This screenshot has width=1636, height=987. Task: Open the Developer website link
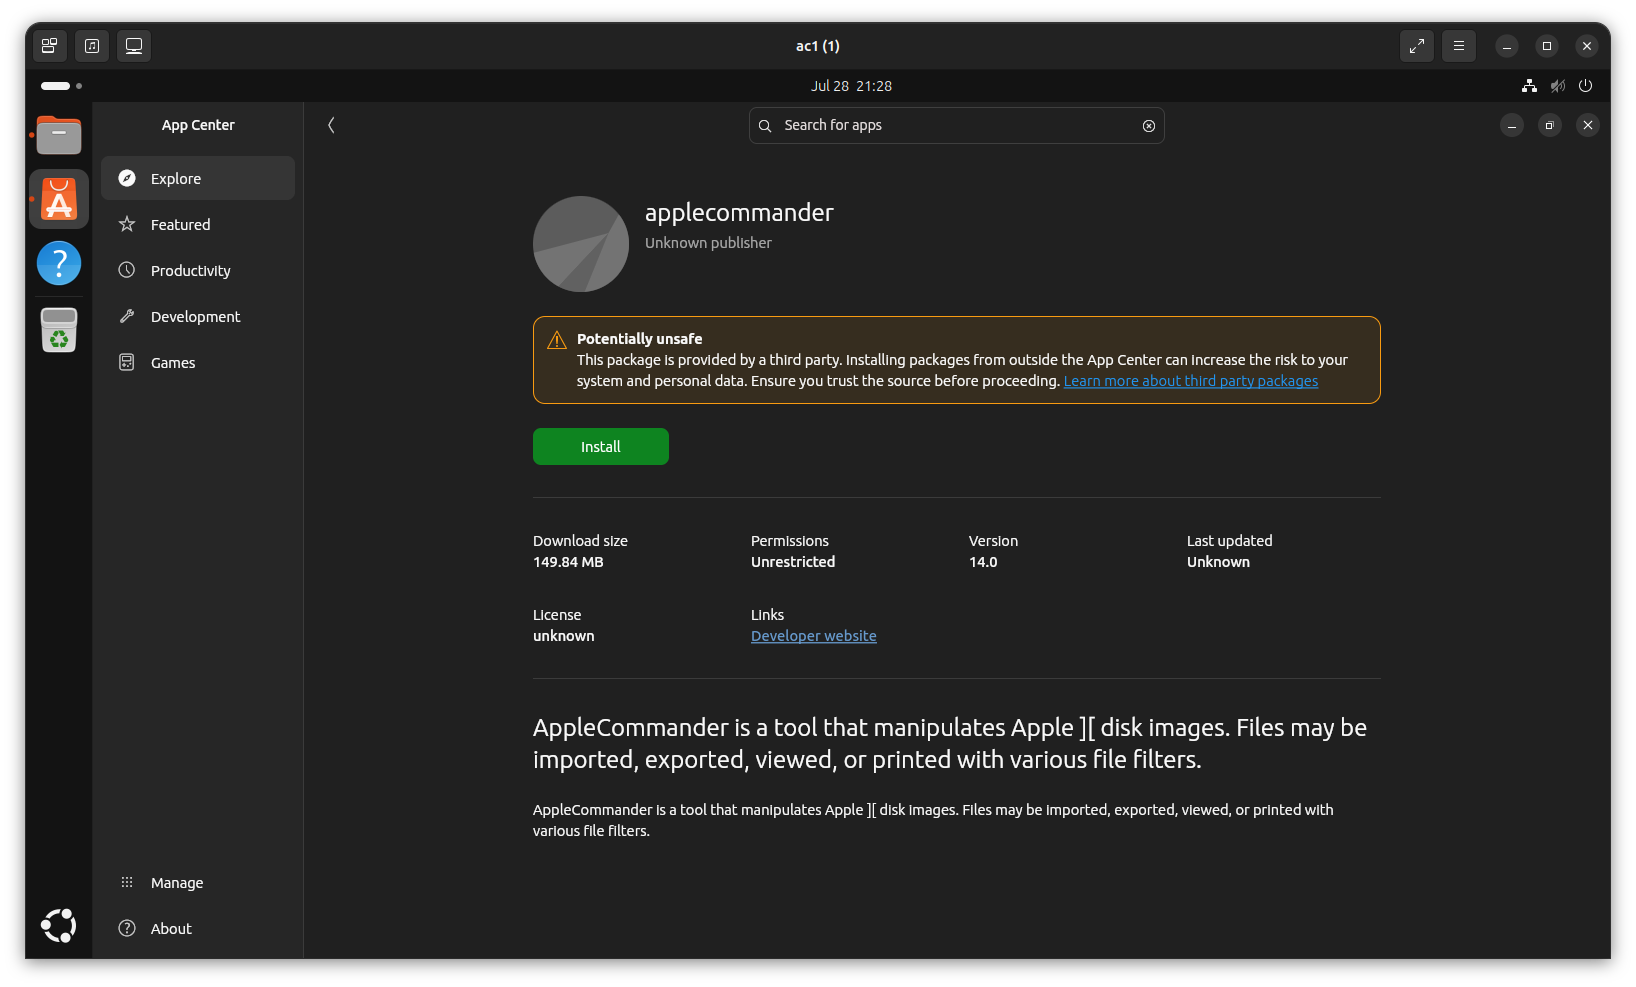[814, 636]
